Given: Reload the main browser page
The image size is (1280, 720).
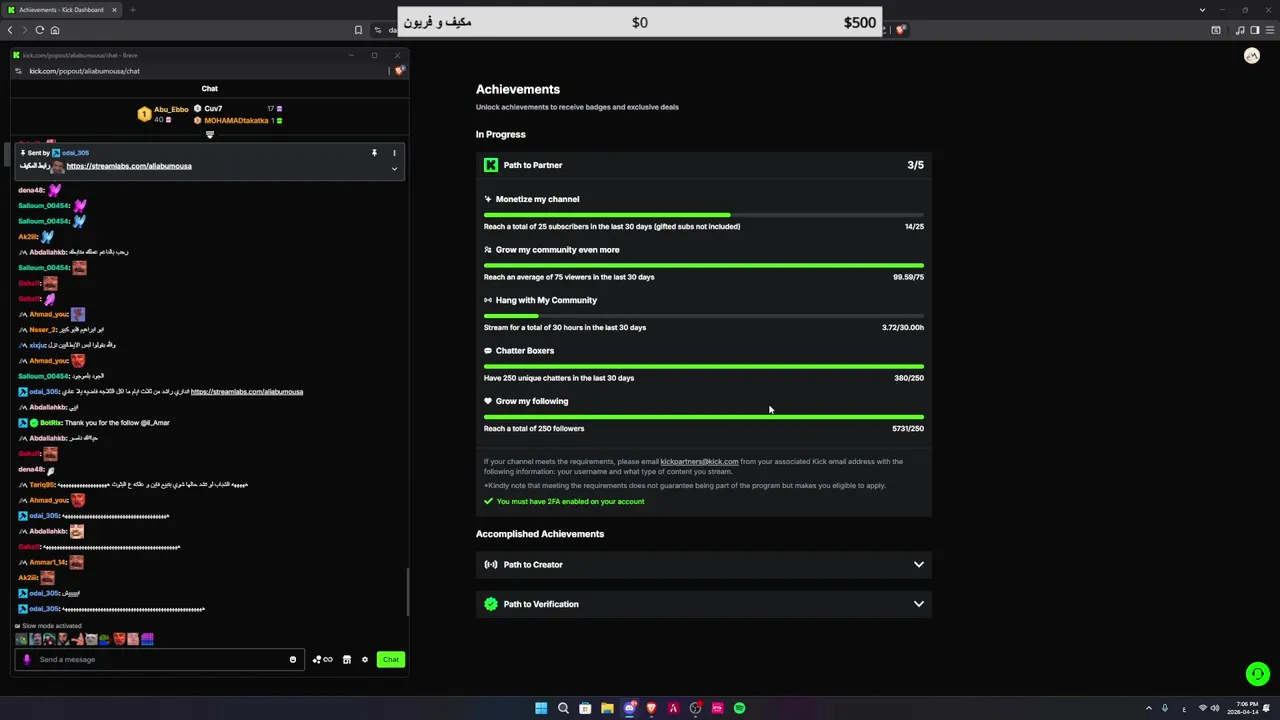Looking at the screenshot, I should click(x=40, y=30).
